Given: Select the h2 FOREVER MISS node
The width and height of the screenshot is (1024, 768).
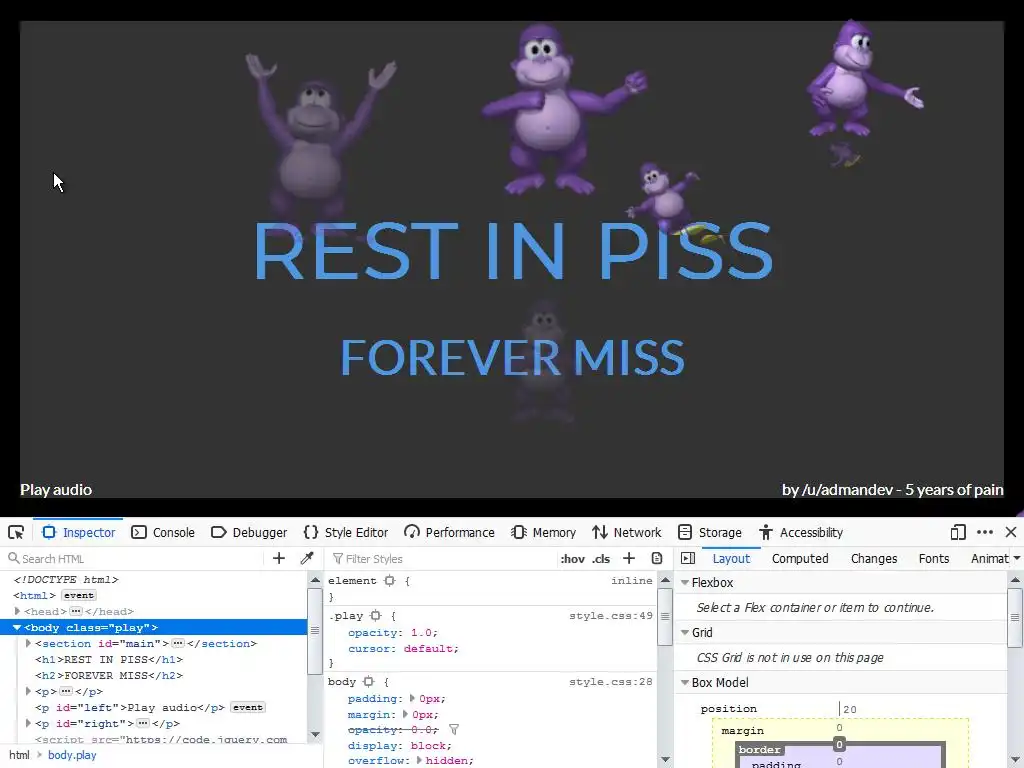Looking at the screenshot, I should [x=109, y=675].
